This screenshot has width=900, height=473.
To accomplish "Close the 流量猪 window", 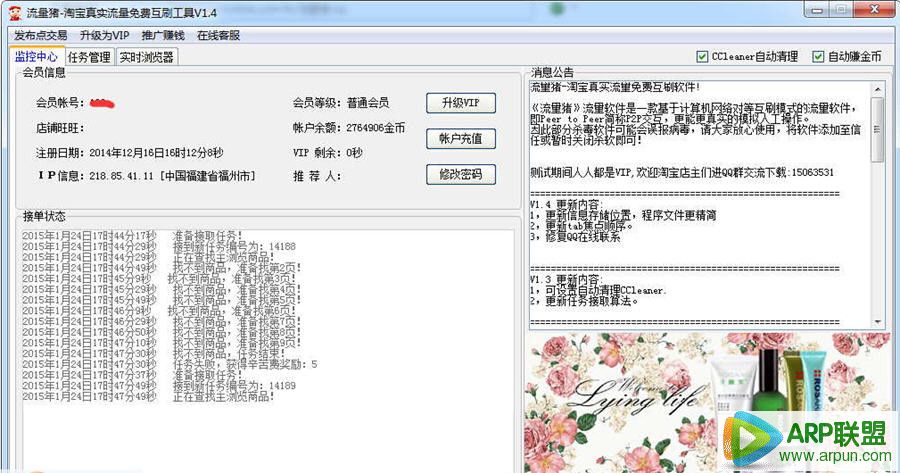I will click(874, 10).
